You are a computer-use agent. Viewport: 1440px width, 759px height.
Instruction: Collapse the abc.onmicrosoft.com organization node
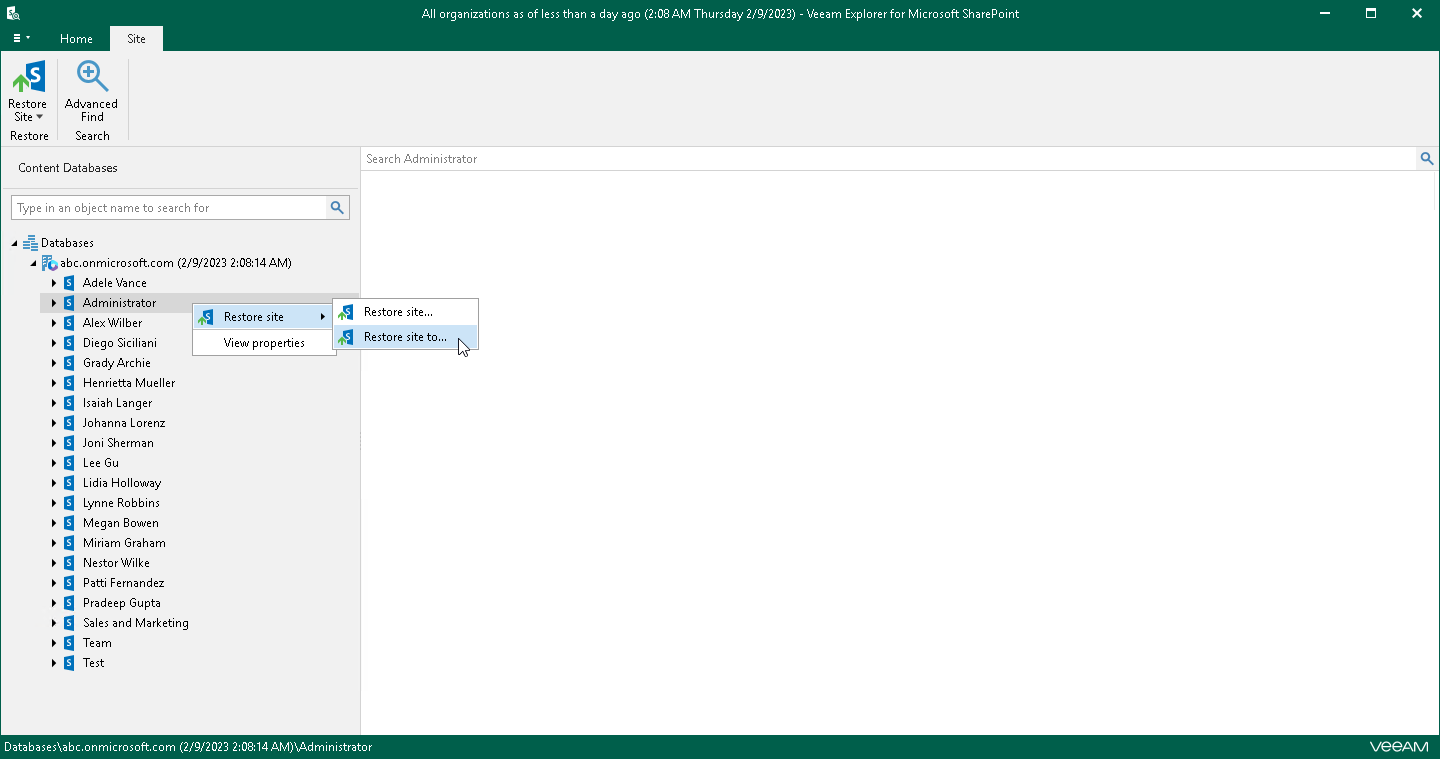(x=33, y=262)
